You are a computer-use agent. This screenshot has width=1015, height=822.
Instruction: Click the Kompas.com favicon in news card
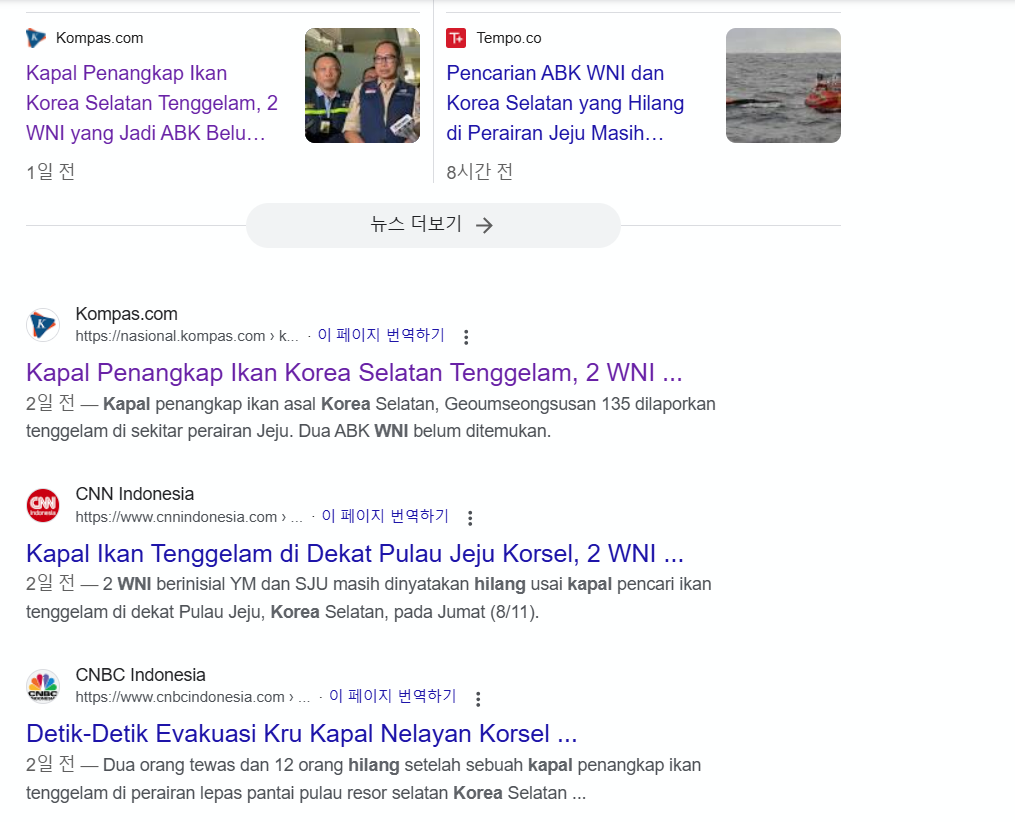(x=36, y=38)
